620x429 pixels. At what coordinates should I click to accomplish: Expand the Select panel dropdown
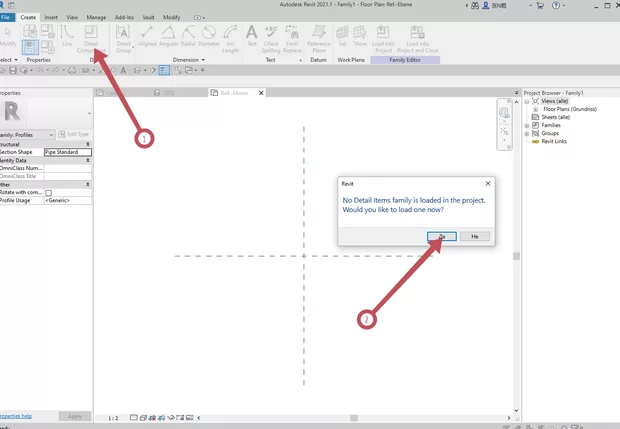(x=9, y=60)
